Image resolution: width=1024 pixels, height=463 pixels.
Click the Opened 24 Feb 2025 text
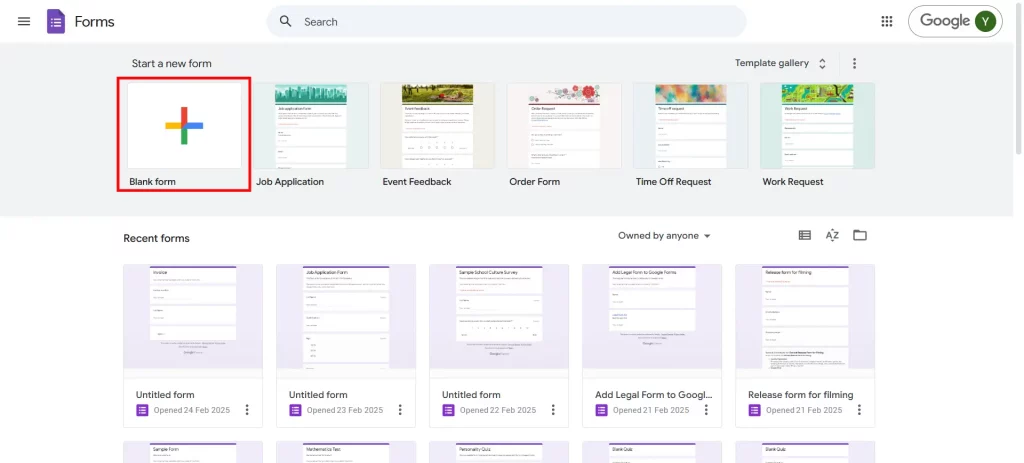(x=192, y=410)
